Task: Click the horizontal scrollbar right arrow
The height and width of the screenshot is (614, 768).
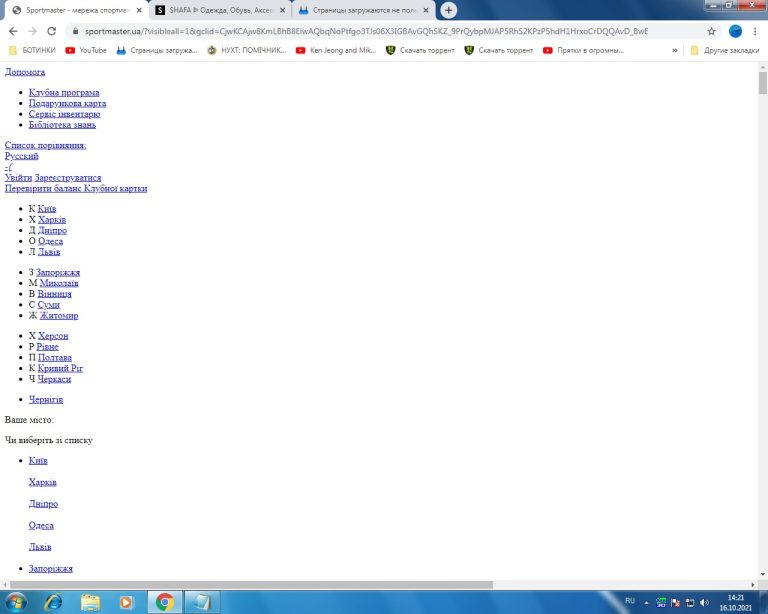Action: click(x=753, y=585)
